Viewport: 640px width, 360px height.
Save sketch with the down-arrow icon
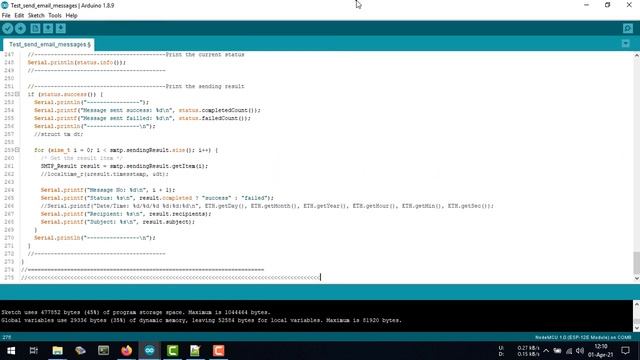(x=61, y=28)
